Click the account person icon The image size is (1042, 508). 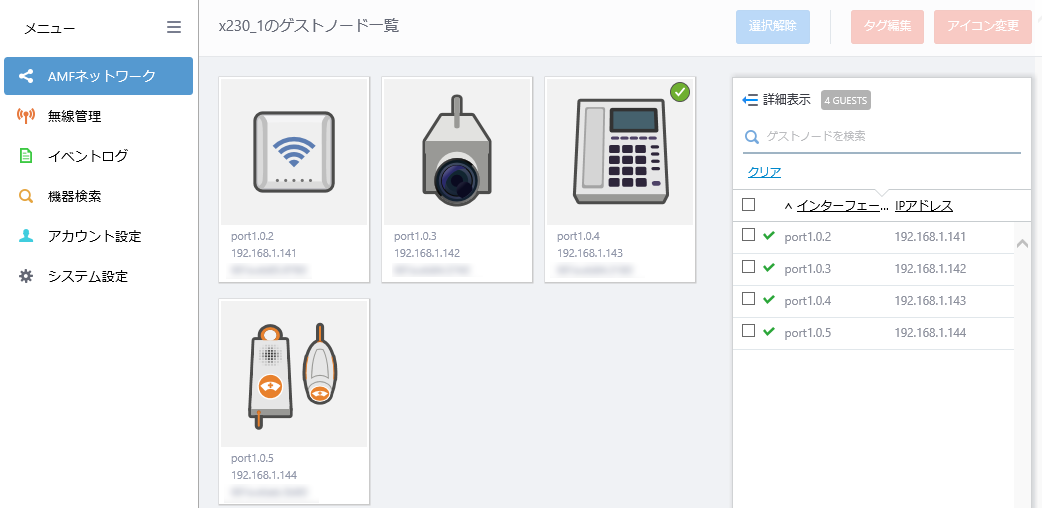click(x=26, y=236)
